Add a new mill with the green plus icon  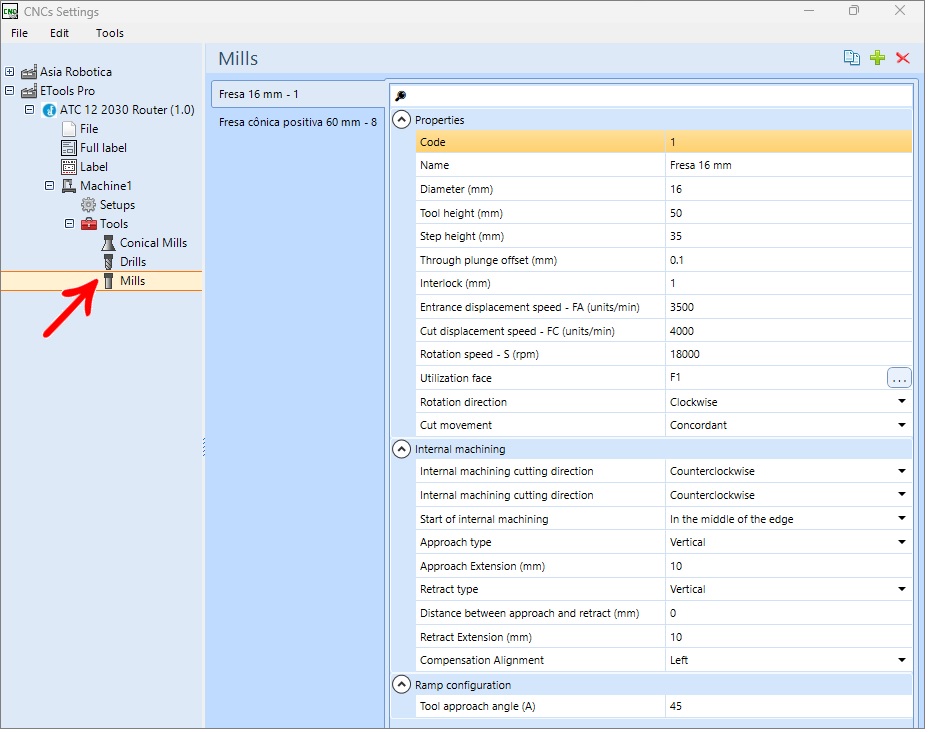[877, 57]
